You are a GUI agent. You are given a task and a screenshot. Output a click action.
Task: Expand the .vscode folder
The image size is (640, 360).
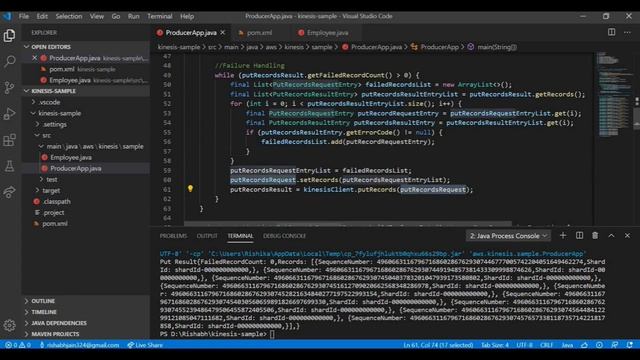49,102
